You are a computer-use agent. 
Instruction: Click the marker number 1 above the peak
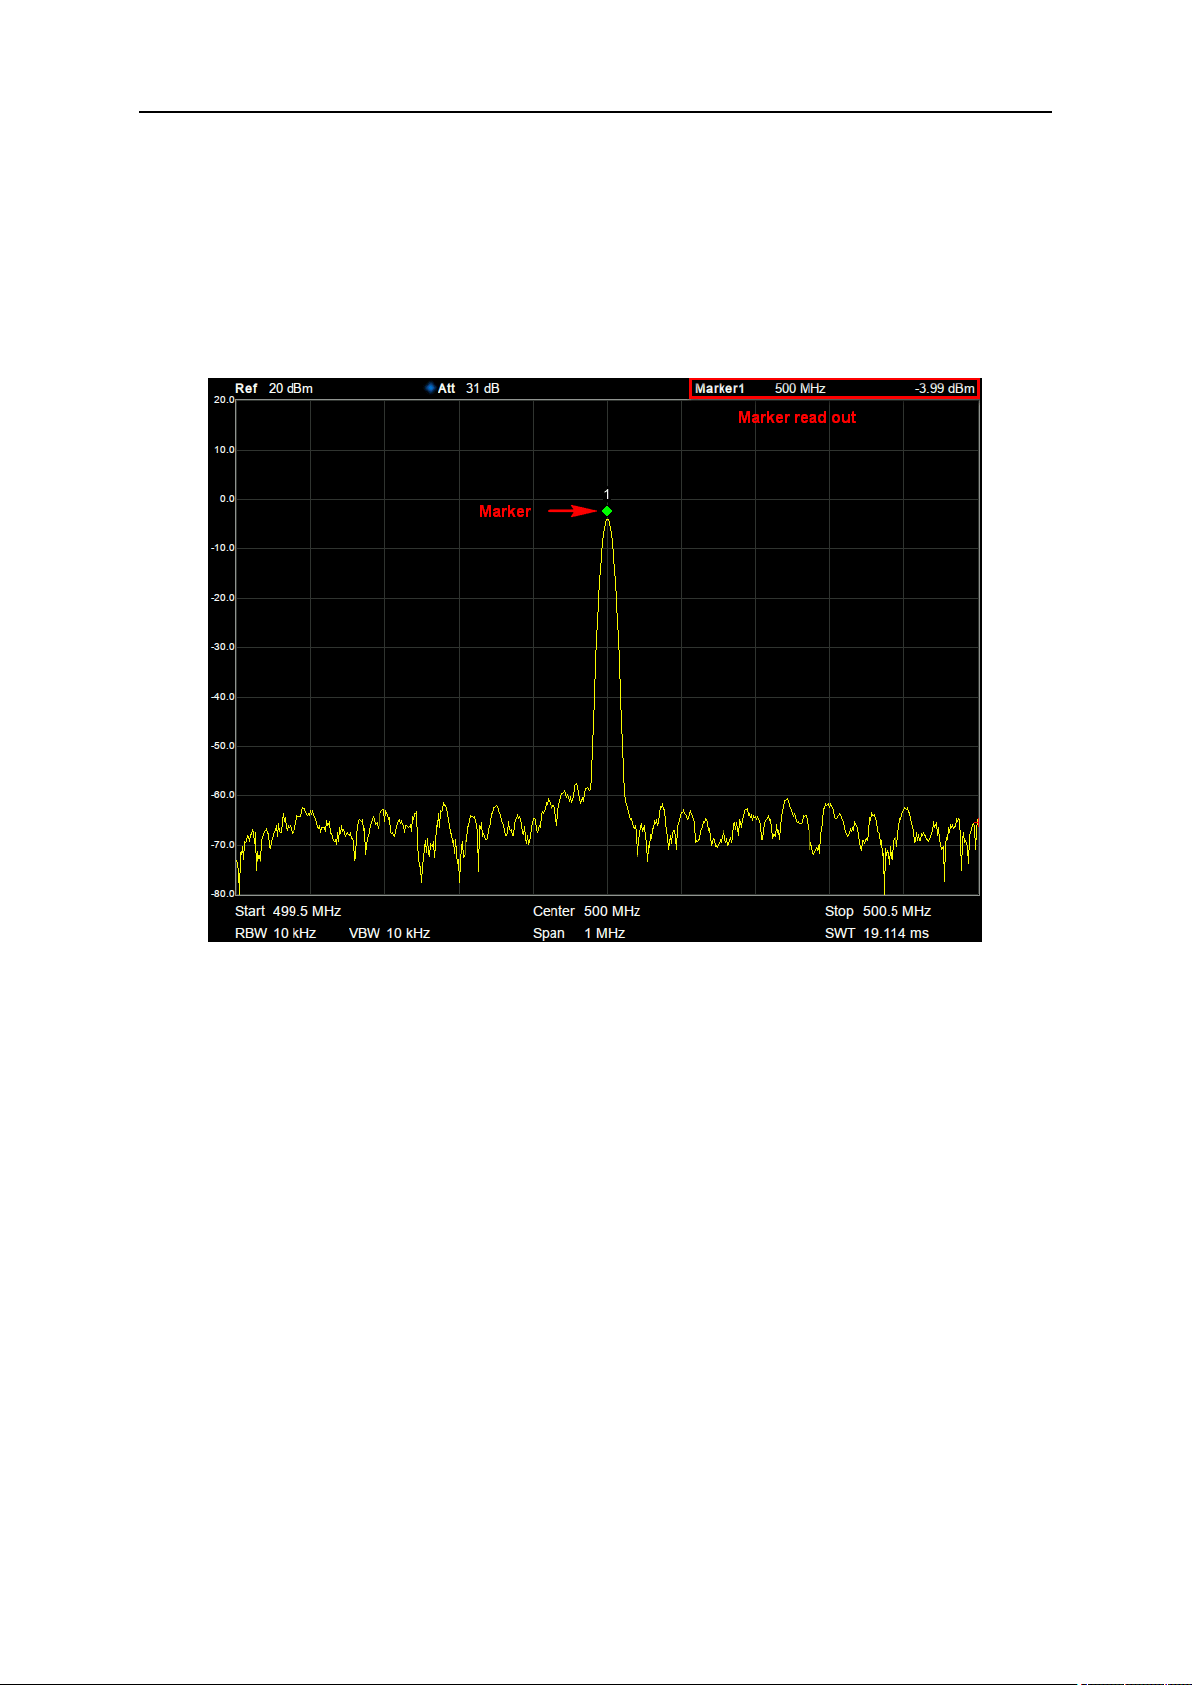[607, 494]
